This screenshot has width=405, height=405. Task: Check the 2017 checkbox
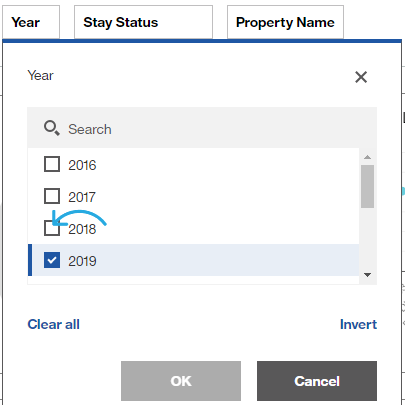[x=52, y=196]
